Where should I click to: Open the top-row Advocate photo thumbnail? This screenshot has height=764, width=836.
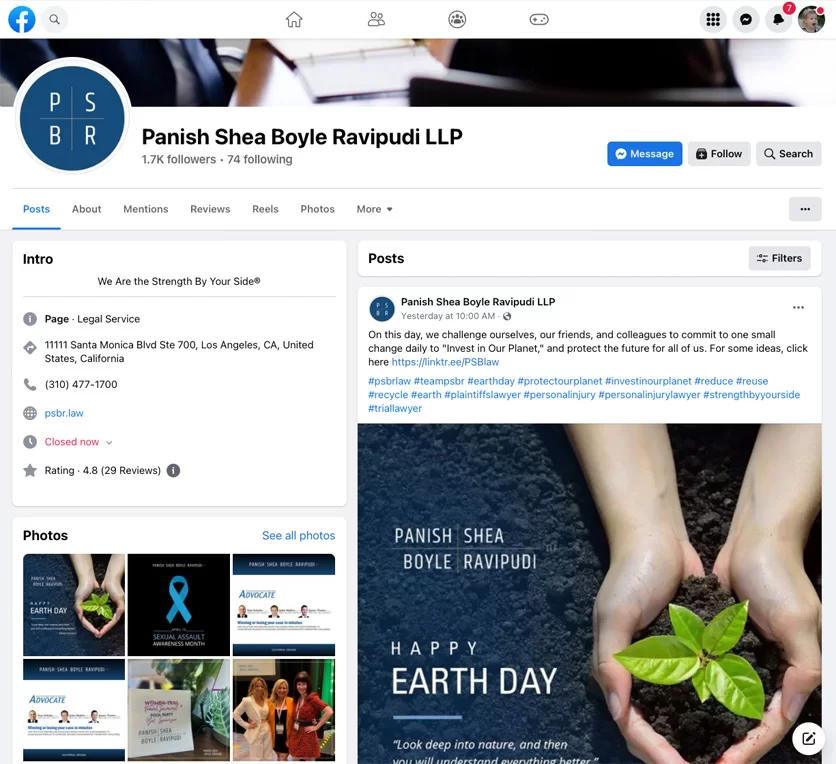[x=284, y=605]
